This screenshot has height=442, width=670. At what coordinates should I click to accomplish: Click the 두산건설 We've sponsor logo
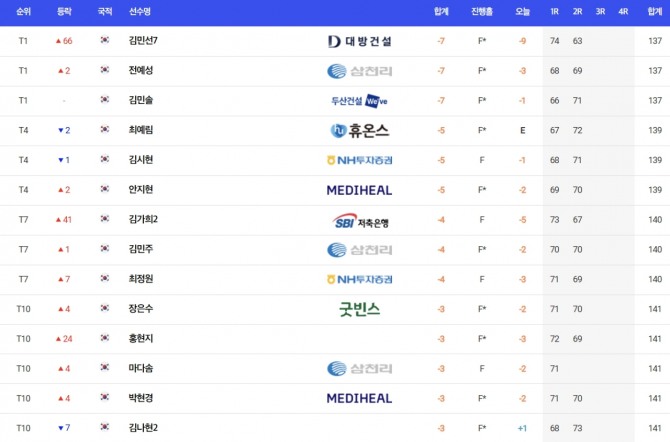point(359,101)
